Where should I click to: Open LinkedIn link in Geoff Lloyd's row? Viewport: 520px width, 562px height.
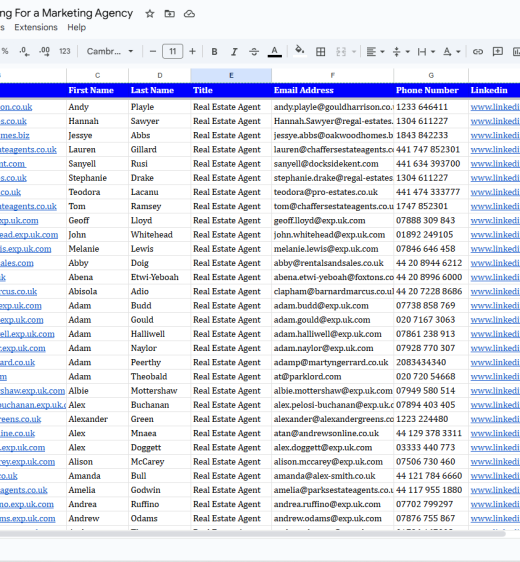495,220
